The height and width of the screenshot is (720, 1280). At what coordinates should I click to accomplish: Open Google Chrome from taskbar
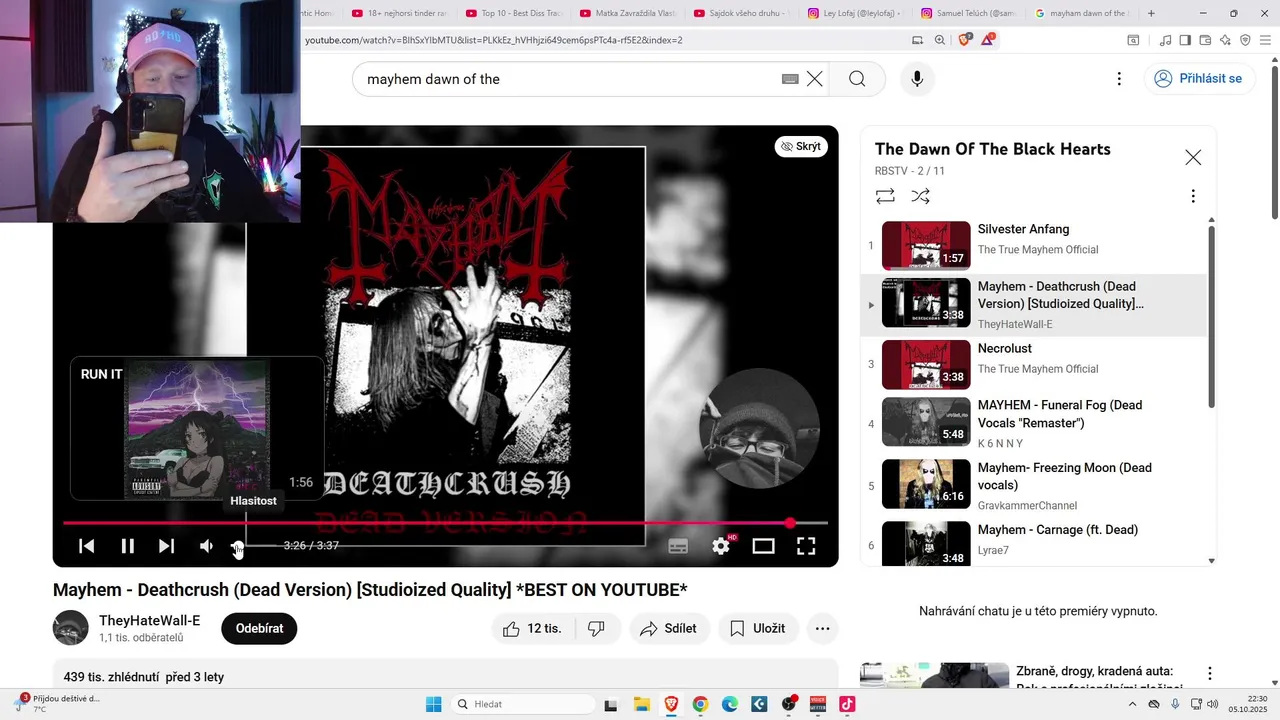700,704
